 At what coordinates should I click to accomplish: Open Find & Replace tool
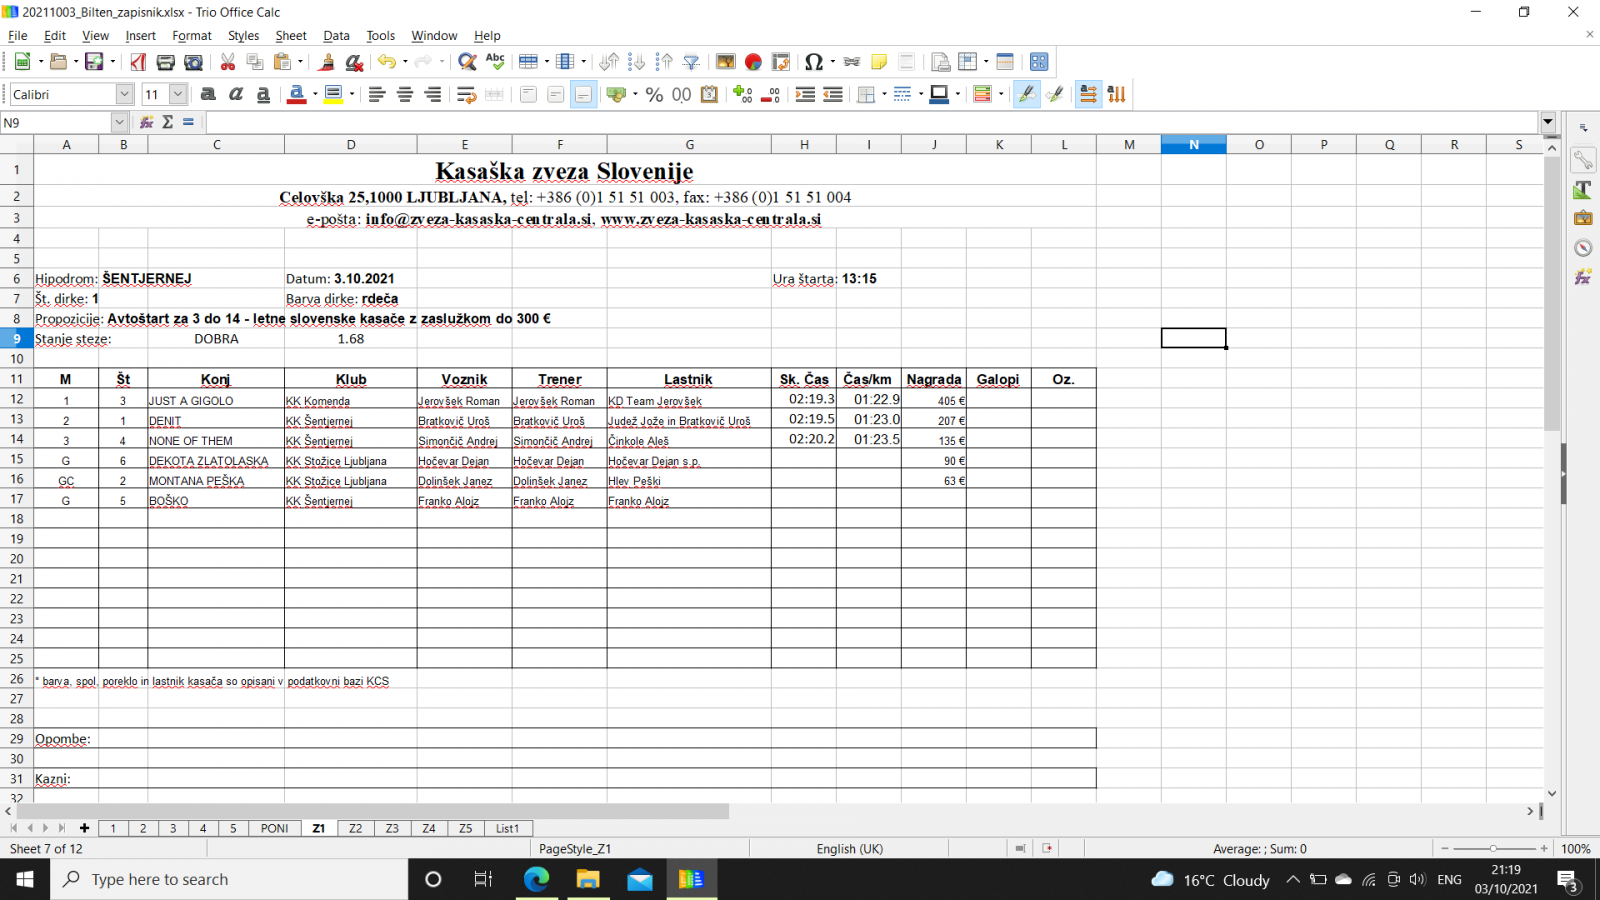tap(466, 62)
